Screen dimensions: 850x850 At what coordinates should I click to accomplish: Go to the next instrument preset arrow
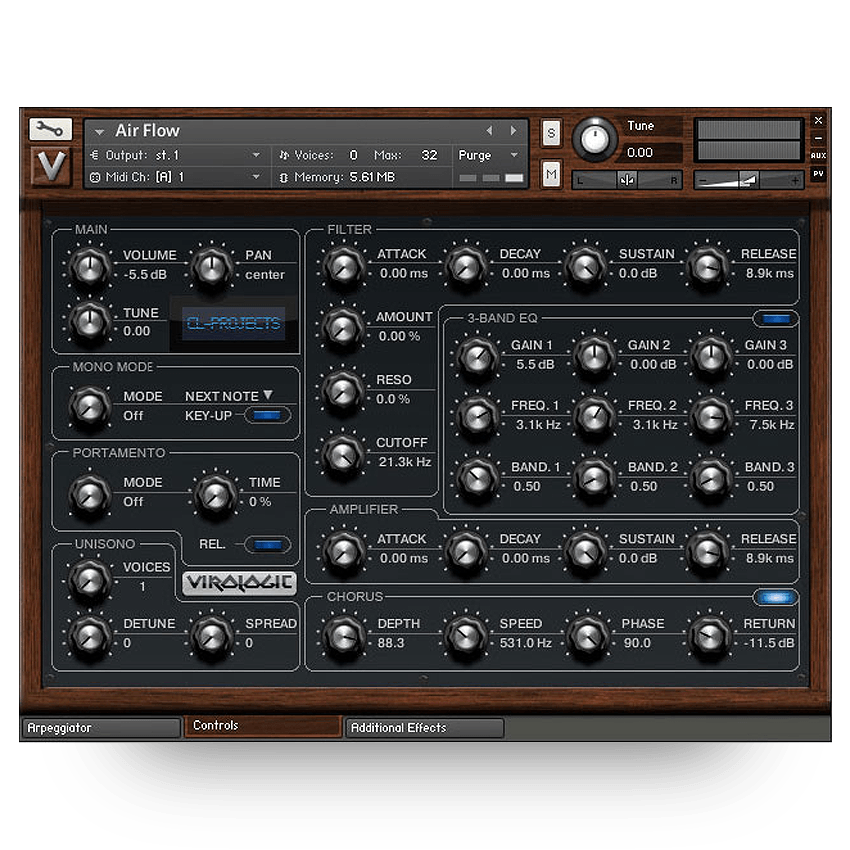(514, 130)
